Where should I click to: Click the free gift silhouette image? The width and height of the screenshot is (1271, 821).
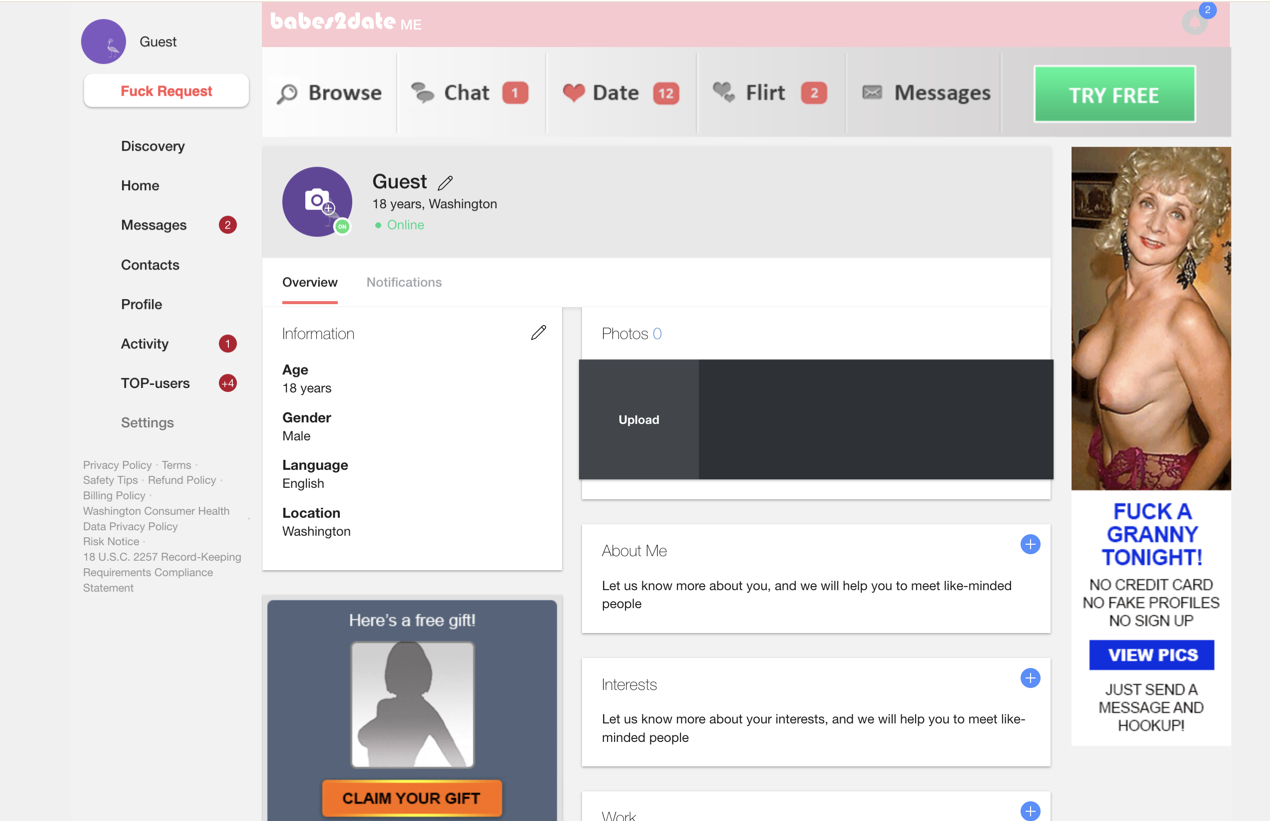coord(412,704)
